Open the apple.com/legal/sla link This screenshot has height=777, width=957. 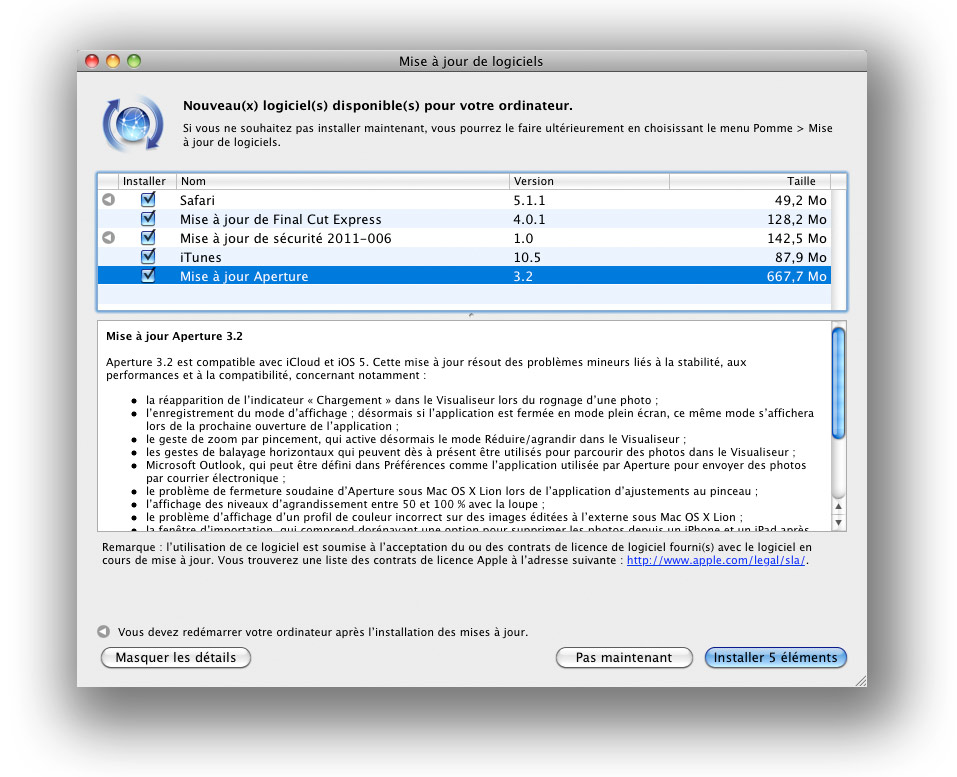click(x=716, y=560)
